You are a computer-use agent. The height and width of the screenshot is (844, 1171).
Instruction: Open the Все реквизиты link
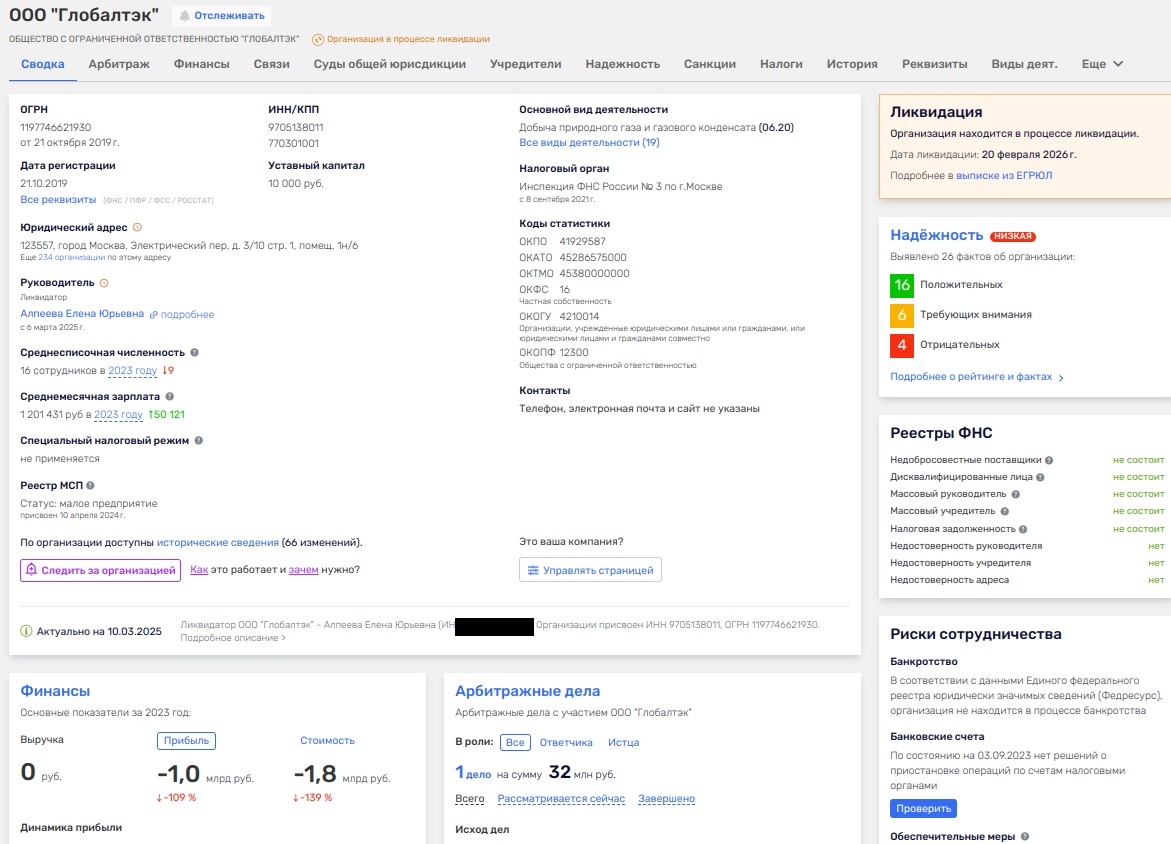pyautogui.click(x=58, y=199)
